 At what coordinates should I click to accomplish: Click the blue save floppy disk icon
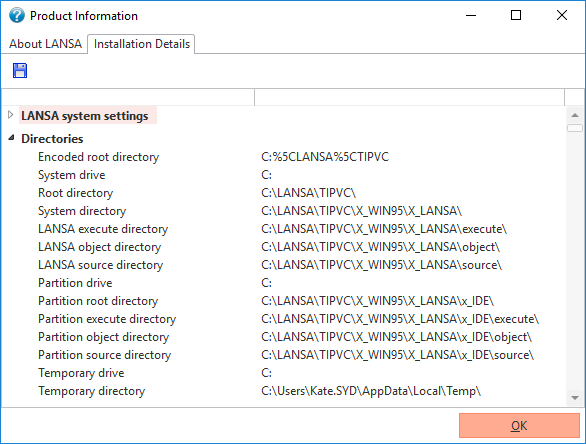[20, 70]
